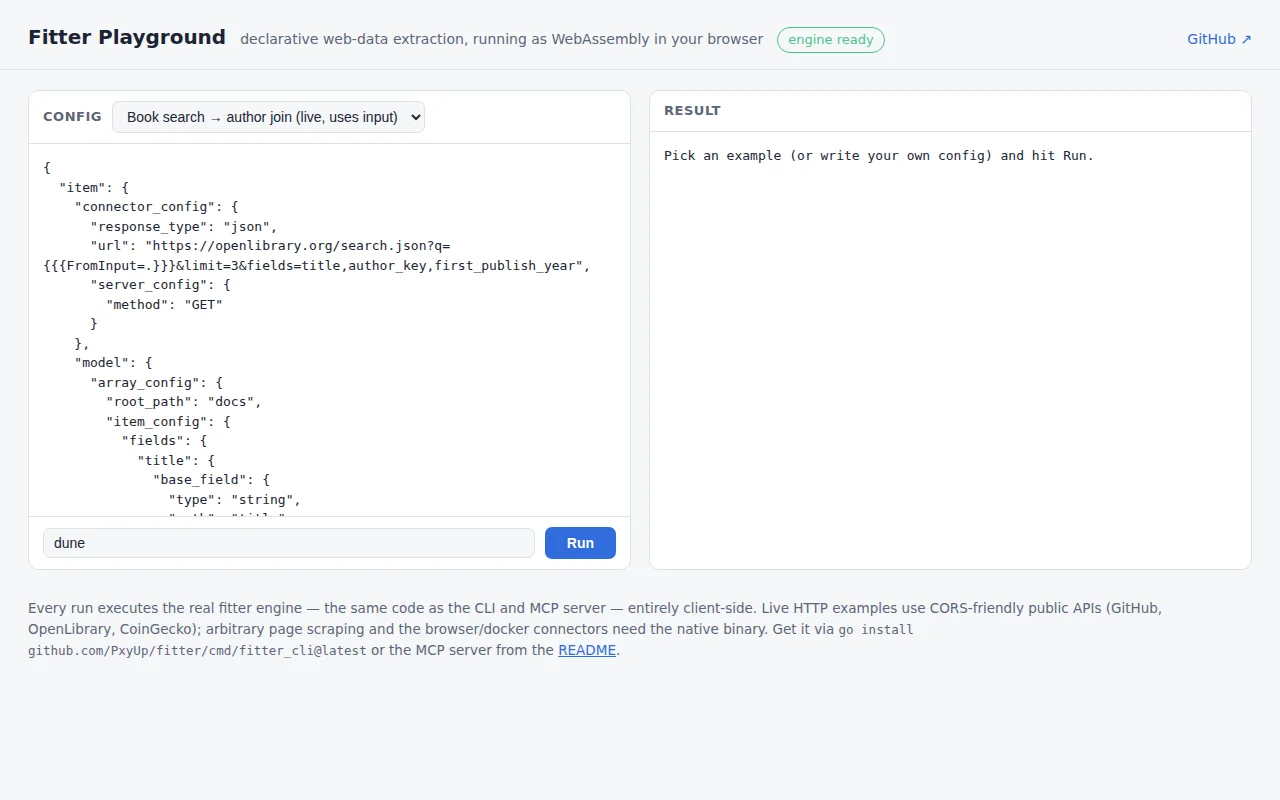Click the "item_config" line in editor
The image size is (1280, 800).
point(168,421)
